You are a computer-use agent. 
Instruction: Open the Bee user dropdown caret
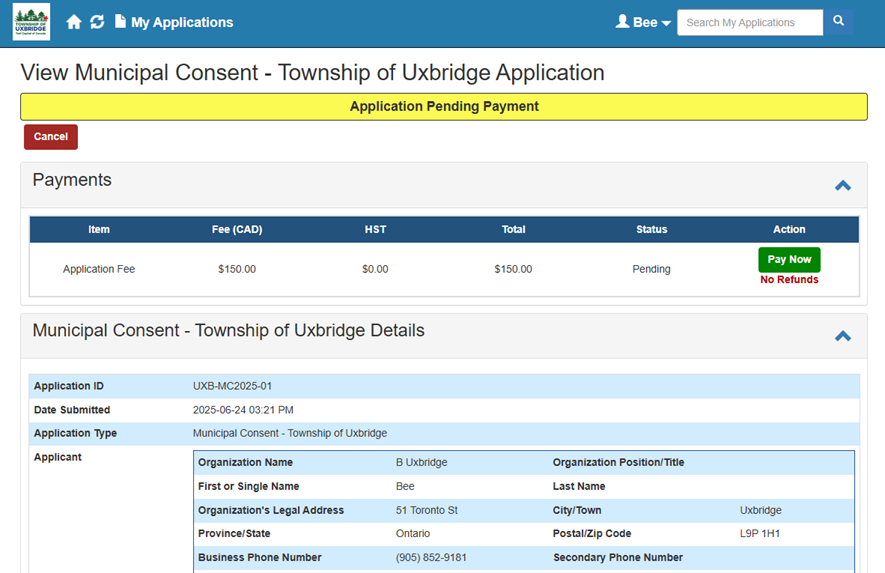[666, 23]
